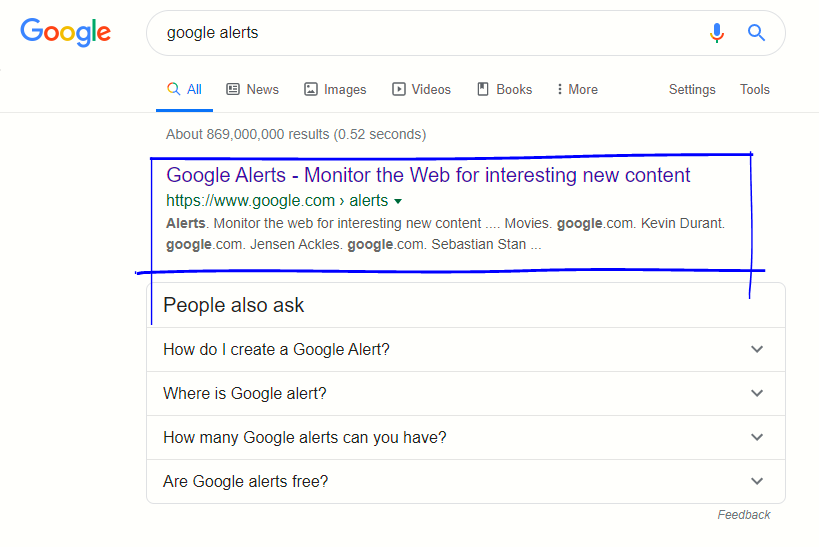Select the Images tab picture icon
Viewport: 819px width, 547px height.
click(311, 89)
